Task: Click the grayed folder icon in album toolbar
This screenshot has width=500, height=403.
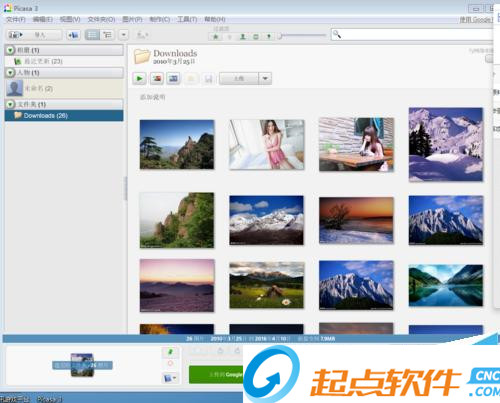Action: pyautogui.click(x=191, y=79)
